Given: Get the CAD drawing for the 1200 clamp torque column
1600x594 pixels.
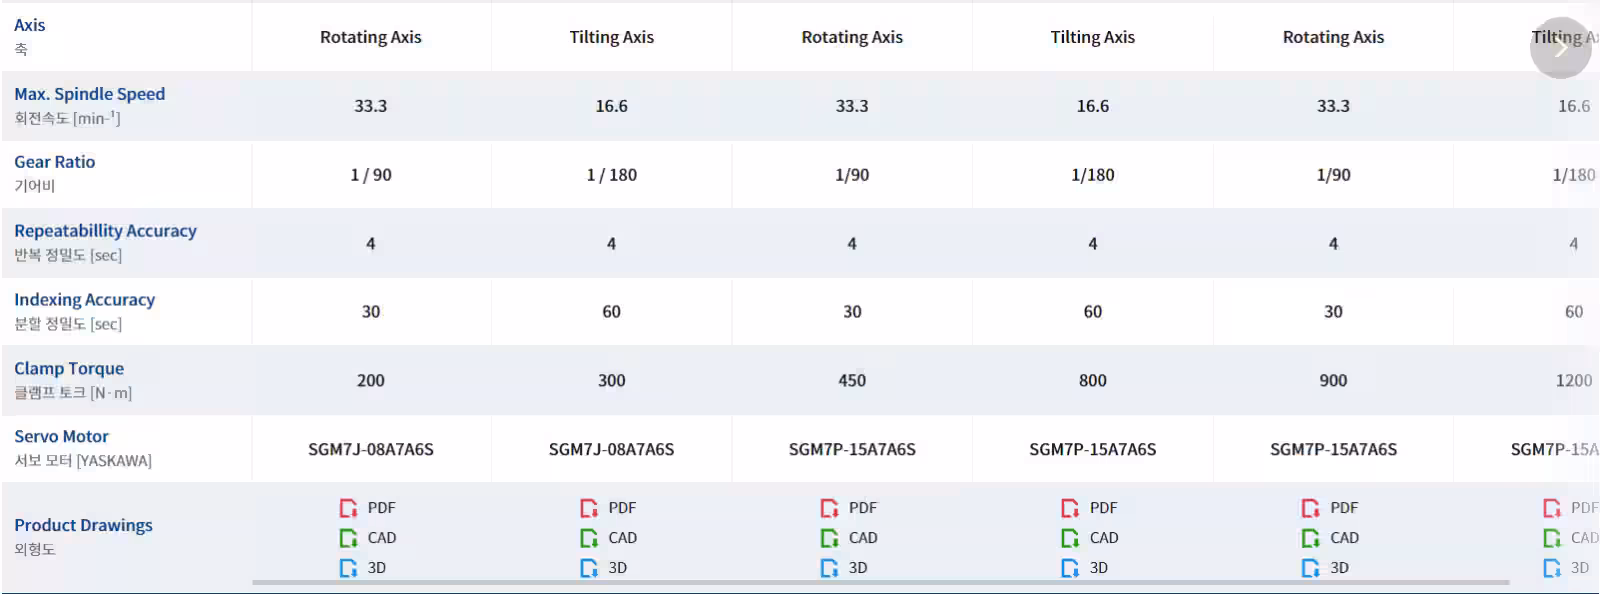Looking at the screenshot, I should click(x=1571, y=538).
